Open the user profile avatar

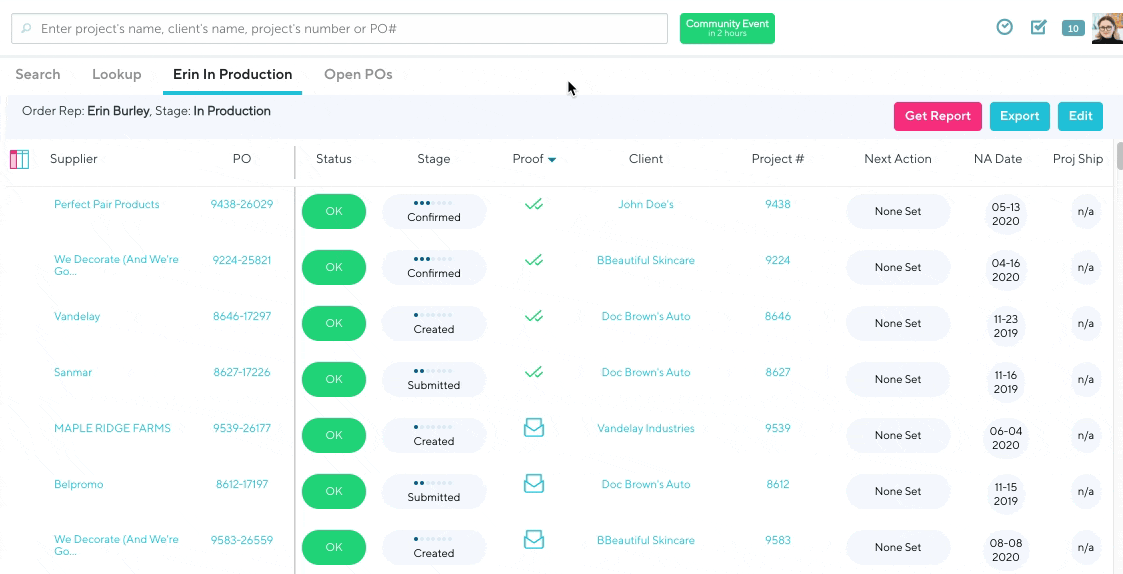point(1106,28)
